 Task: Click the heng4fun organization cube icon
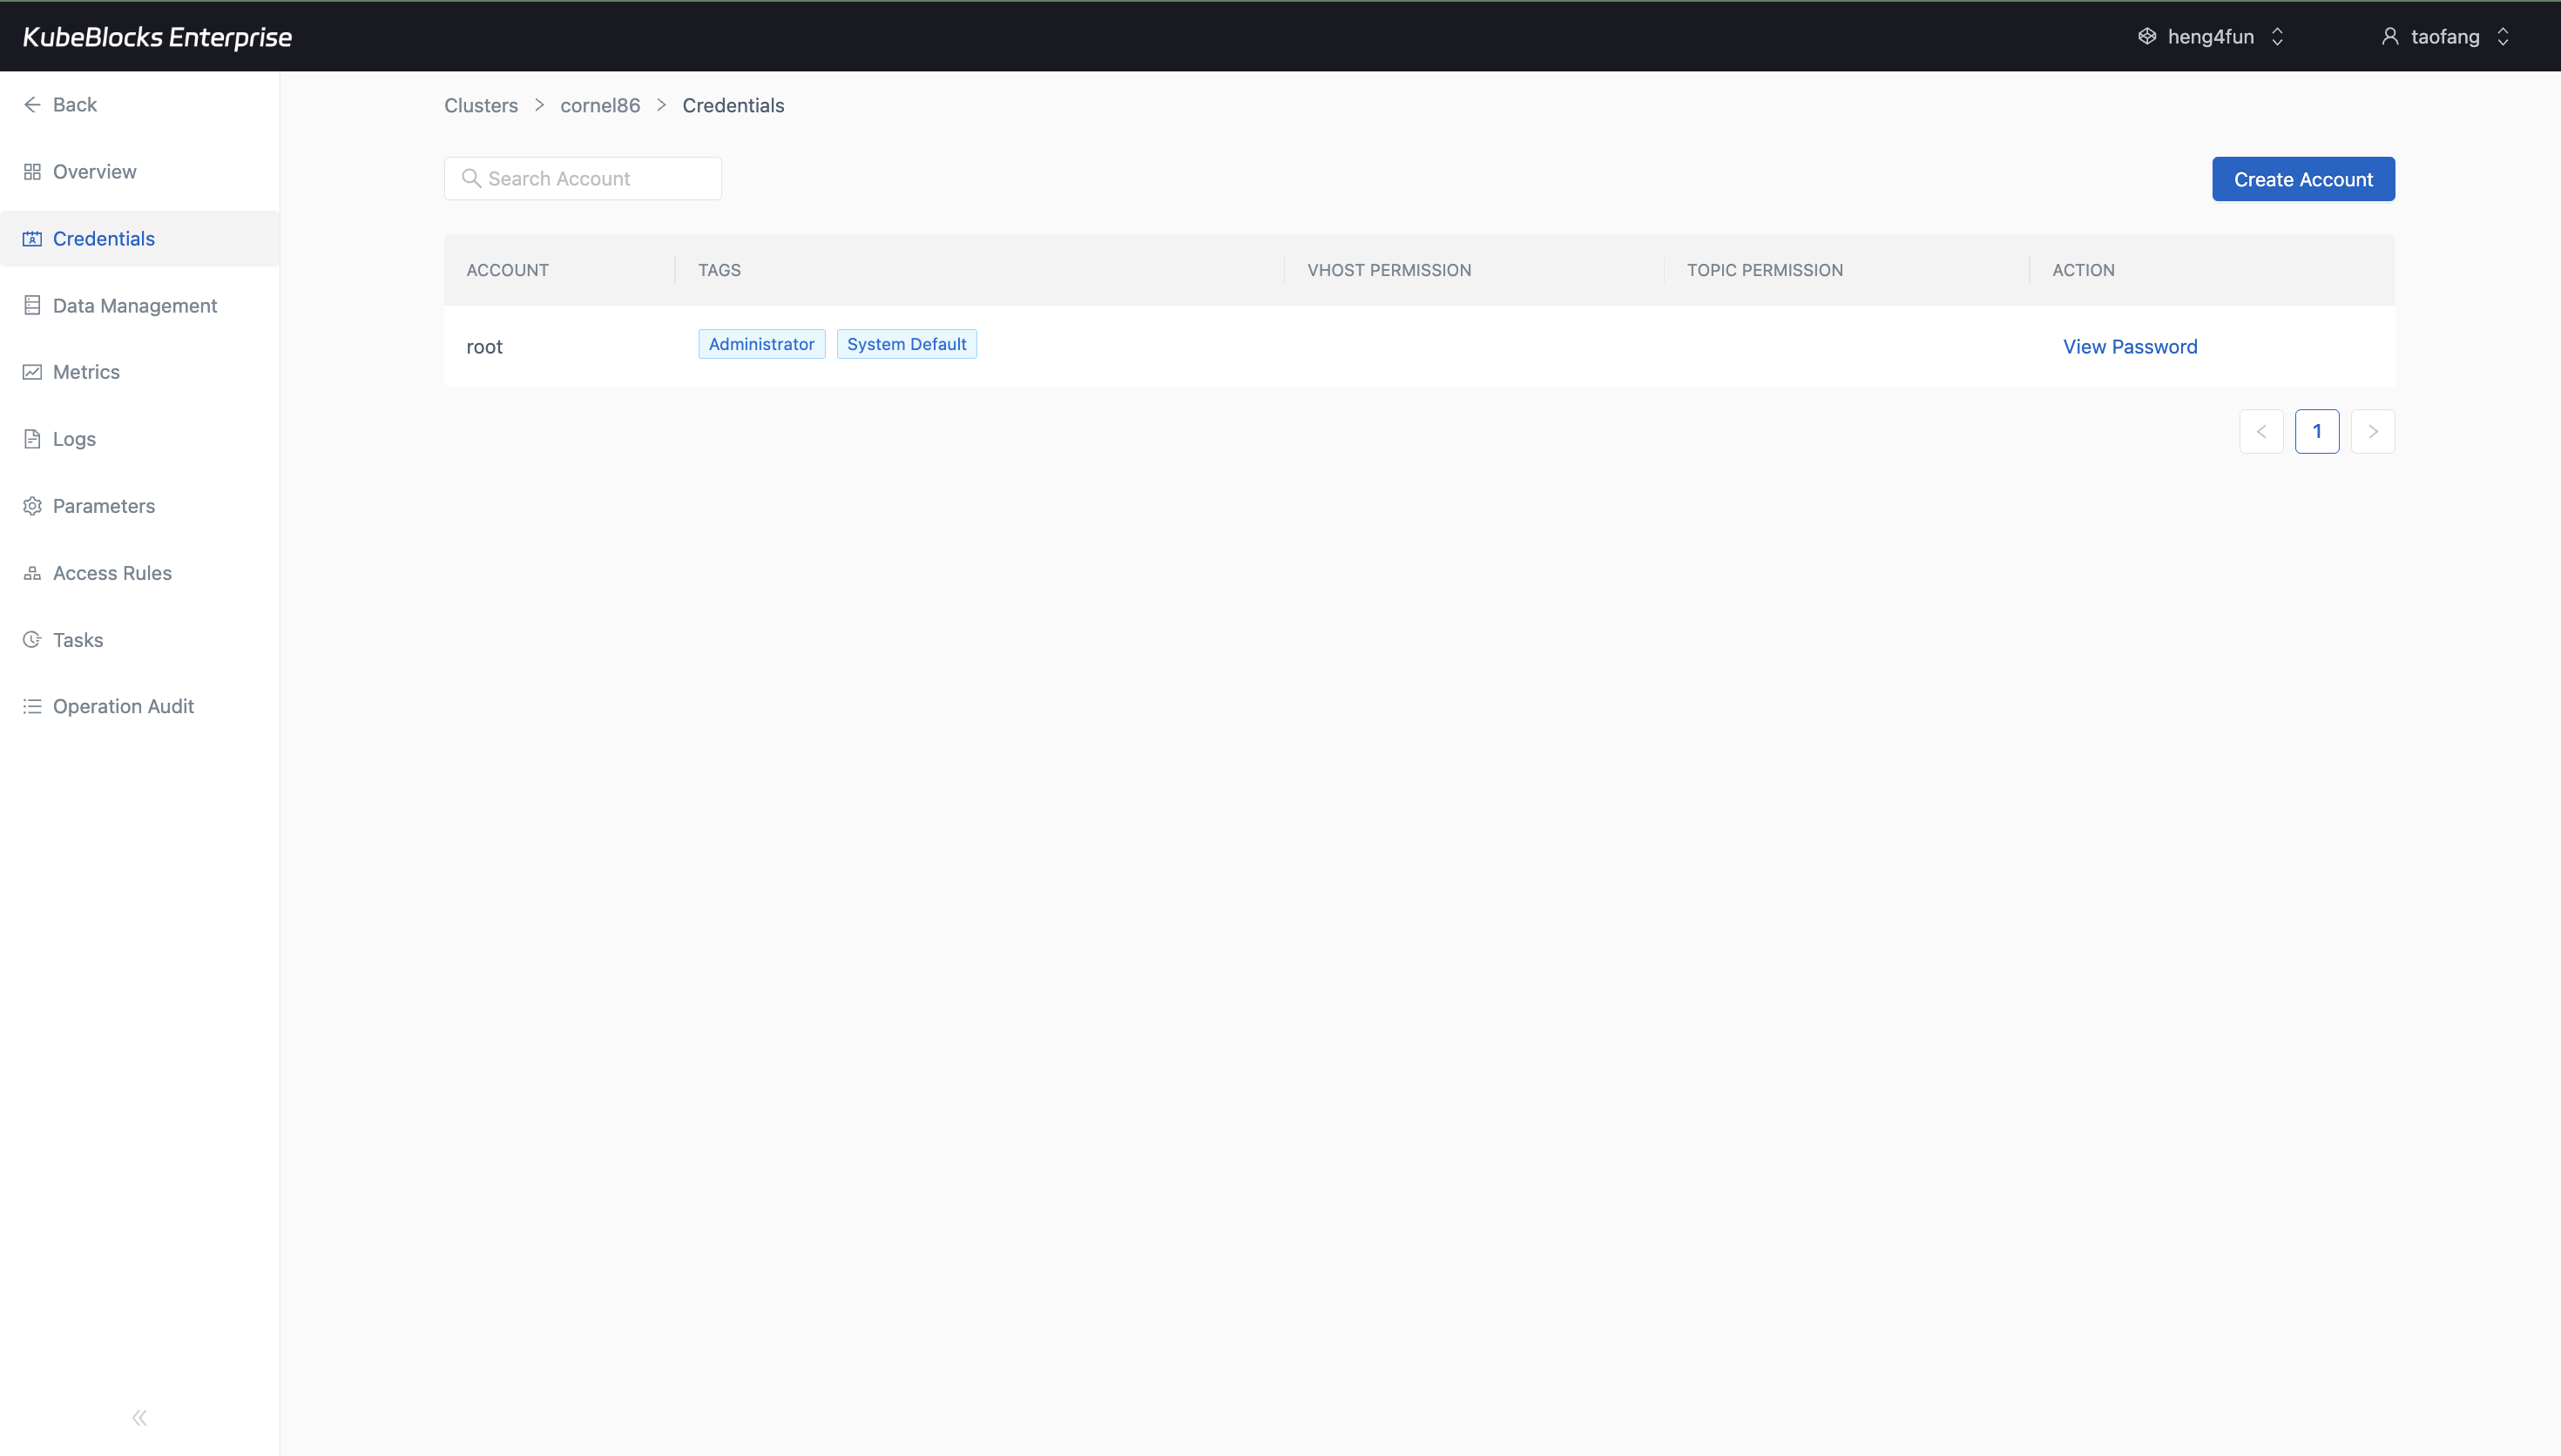click(x=2147, y=37)
